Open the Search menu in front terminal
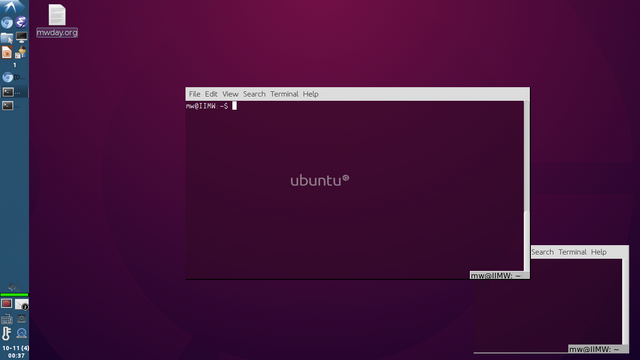This screenshot has width=640, height=360. point(254,94)
